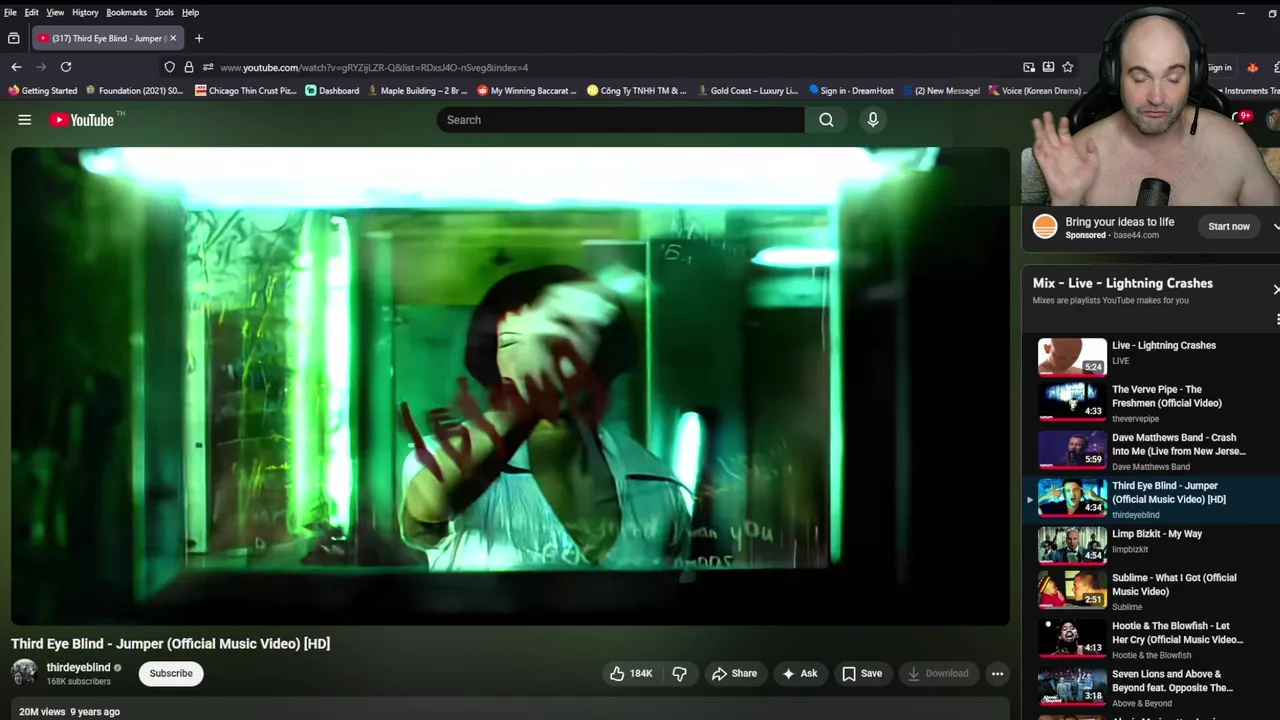
Task: Click the site padlock icon
Action: (189, 67)
